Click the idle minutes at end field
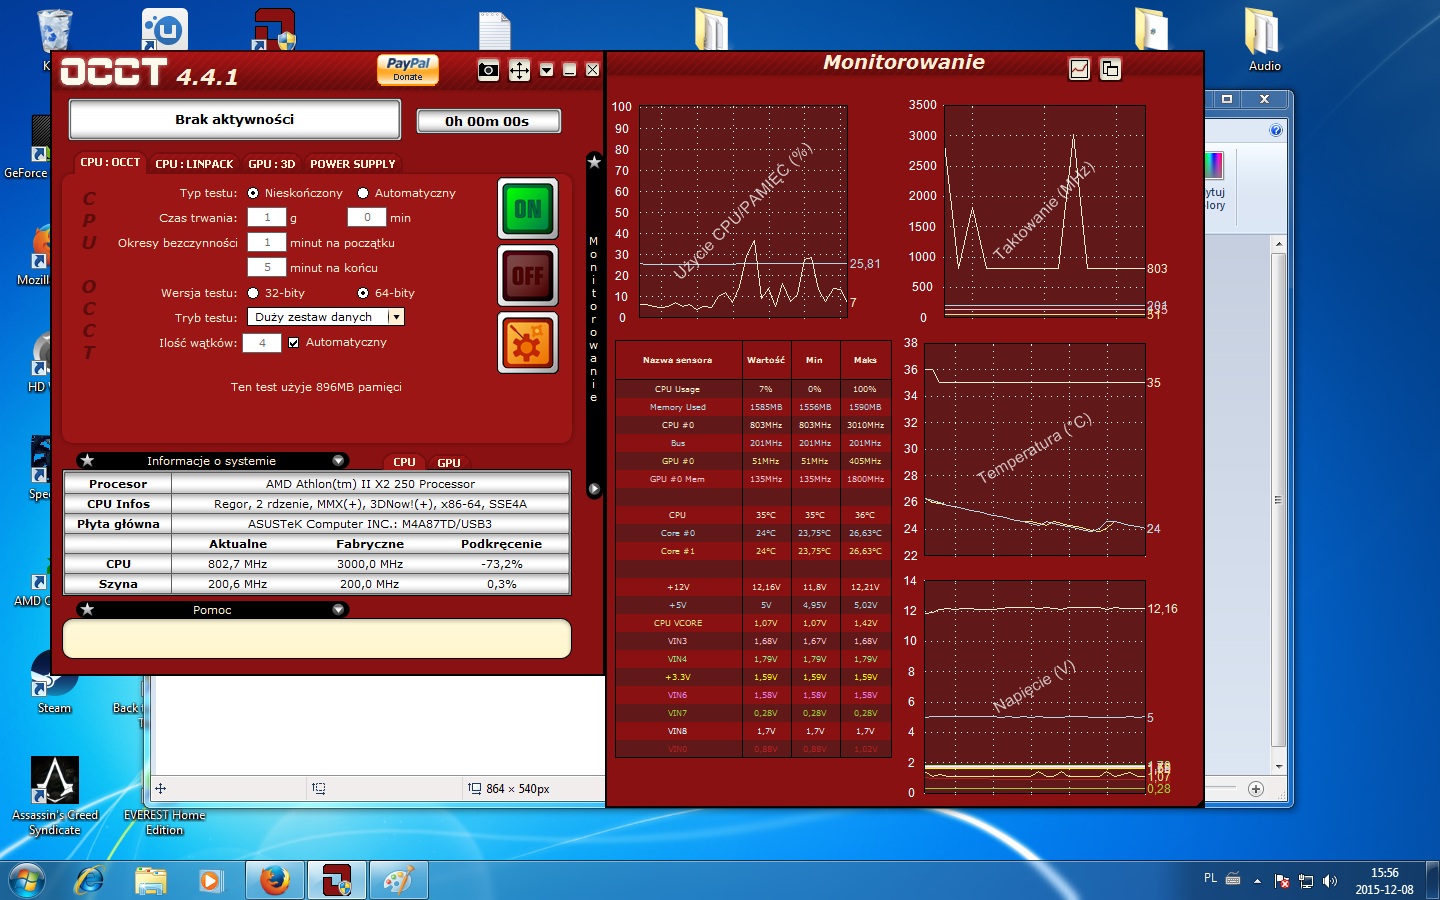The width and height of the screenshot is (1440, 900). click(x=267, y=267)
